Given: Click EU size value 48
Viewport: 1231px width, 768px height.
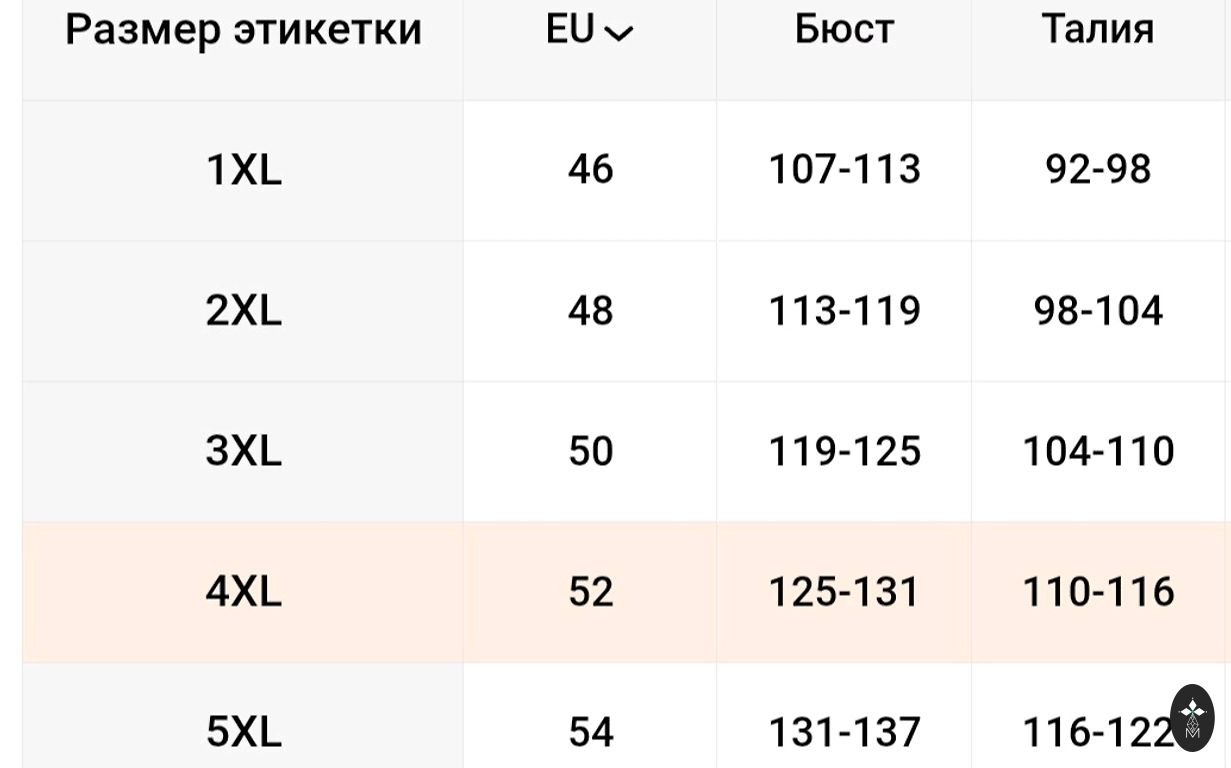Looking at the screenshot, I should click(x=590, y=311).
